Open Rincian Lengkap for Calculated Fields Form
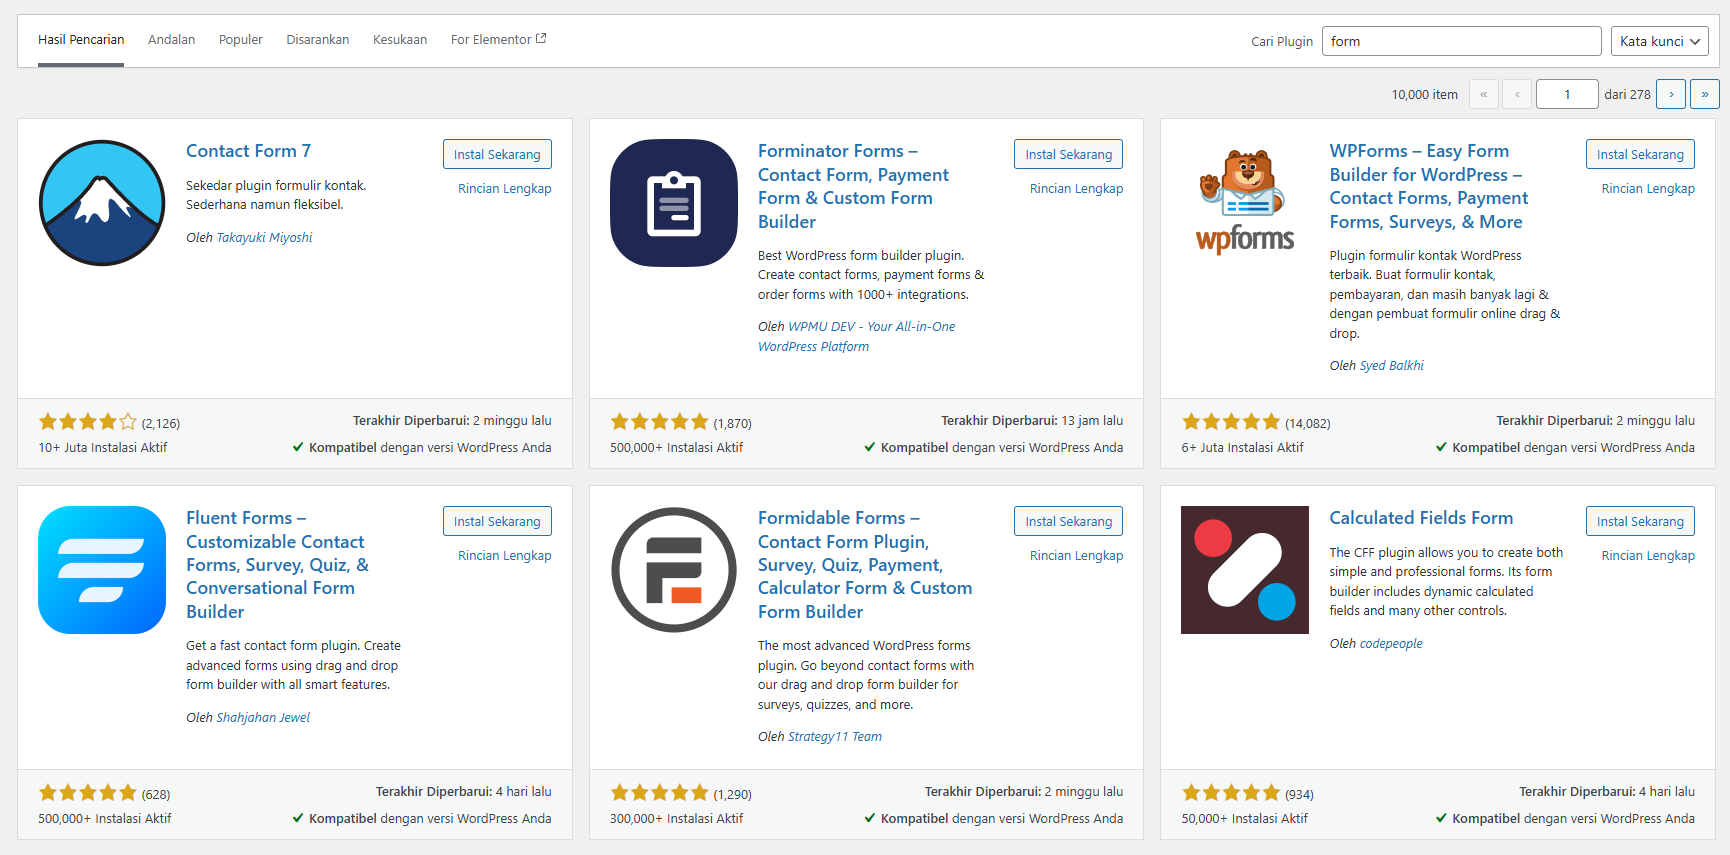Image resolution: width=1730 pixels, height=855 pixels. tap(1648, 555)
